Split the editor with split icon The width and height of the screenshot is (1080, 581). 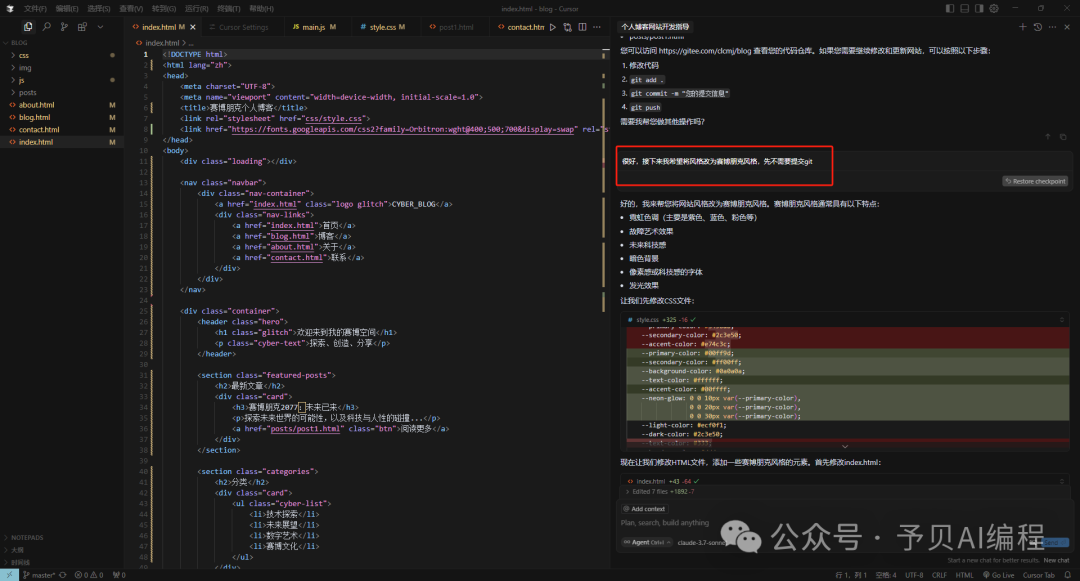pyautogui.click(x=583, y=27)
